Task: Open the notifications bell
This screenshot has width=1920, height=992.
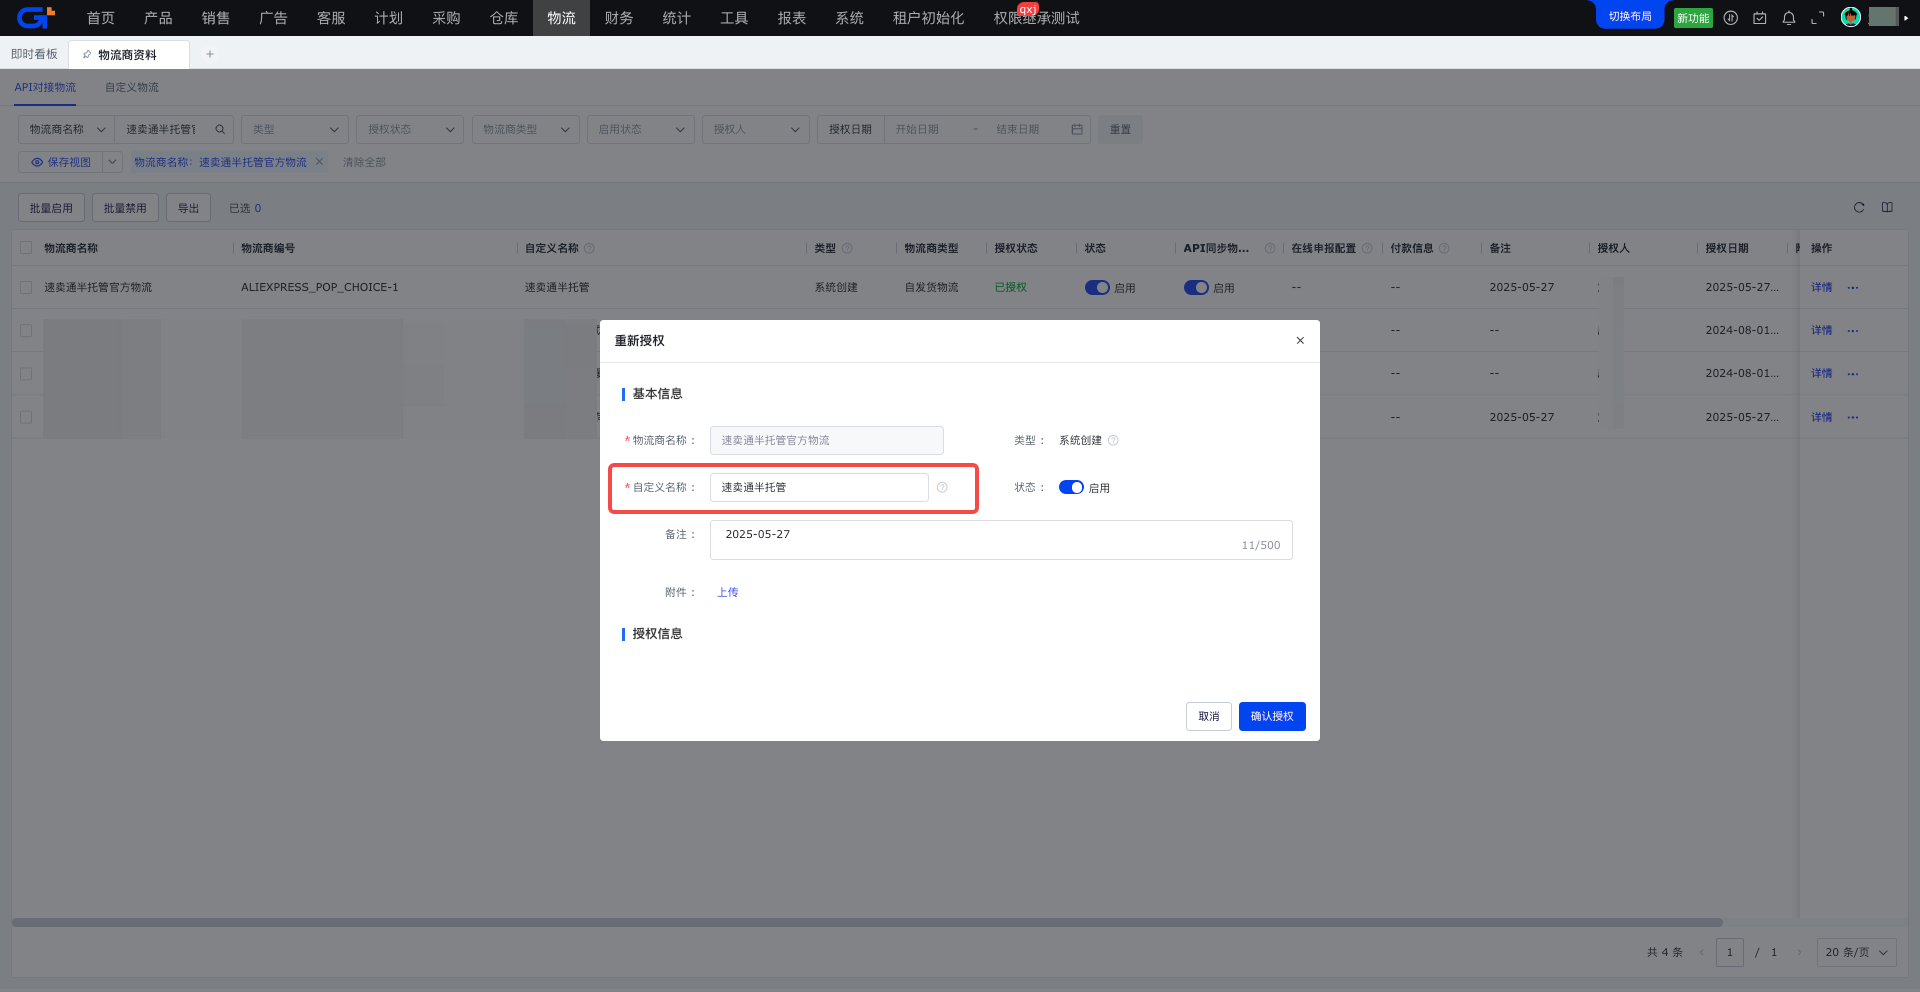Action: (x=1789, y=18)
